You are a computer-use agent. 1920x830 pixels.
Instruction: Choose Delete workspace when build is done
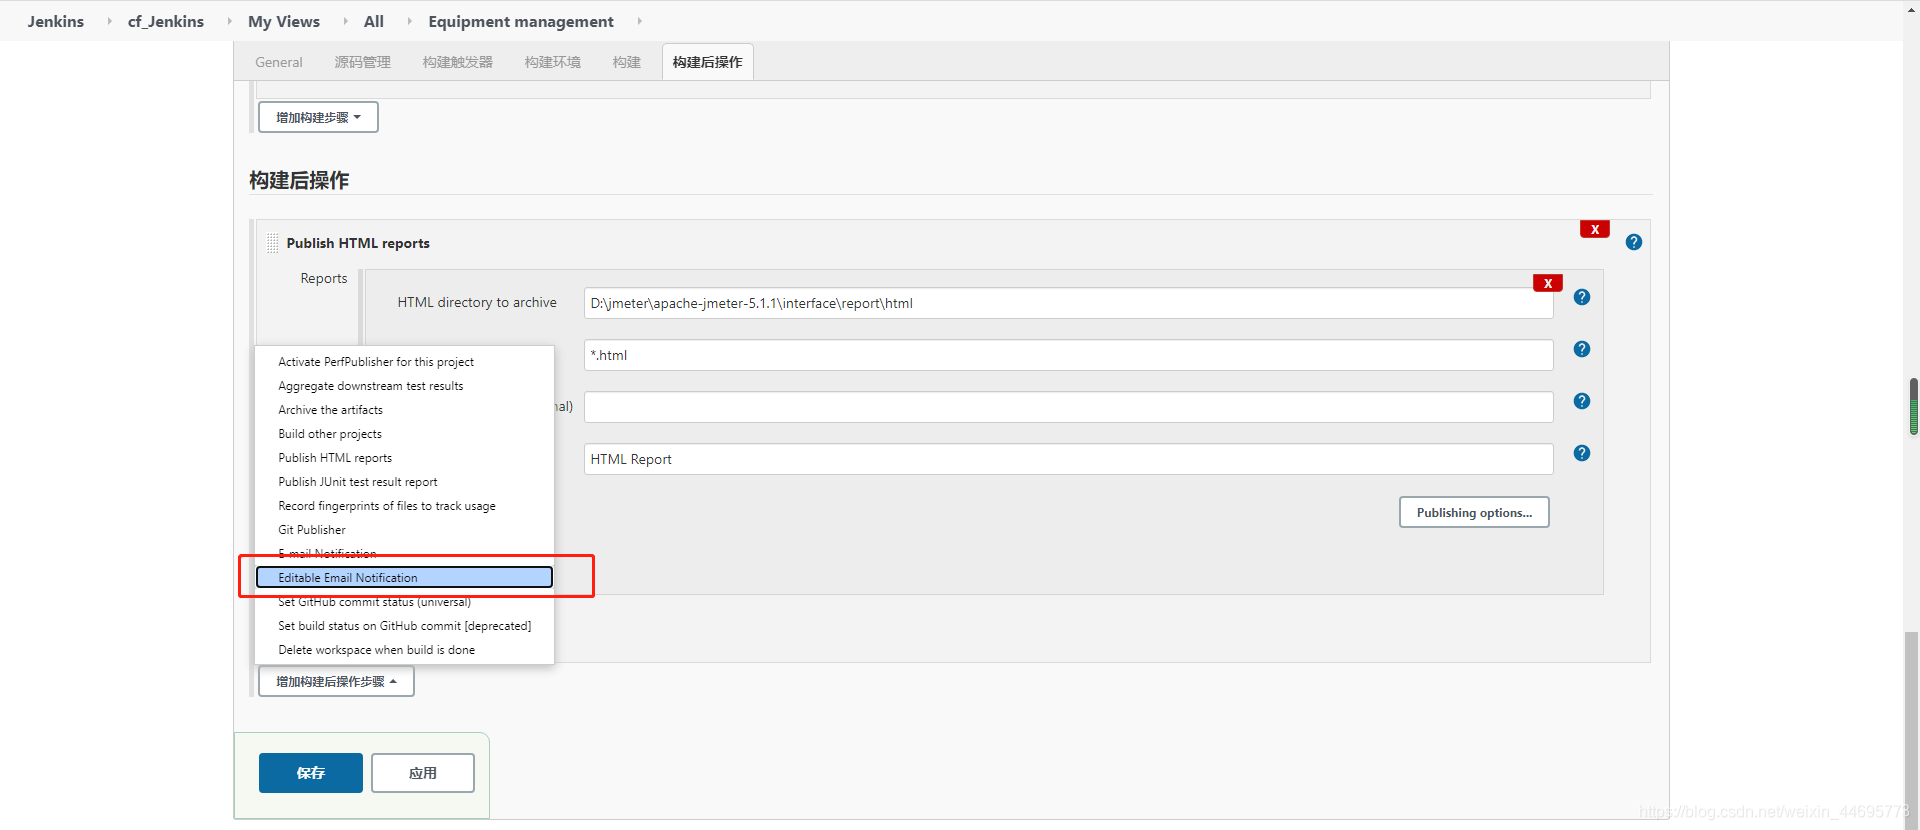[404, 650]
